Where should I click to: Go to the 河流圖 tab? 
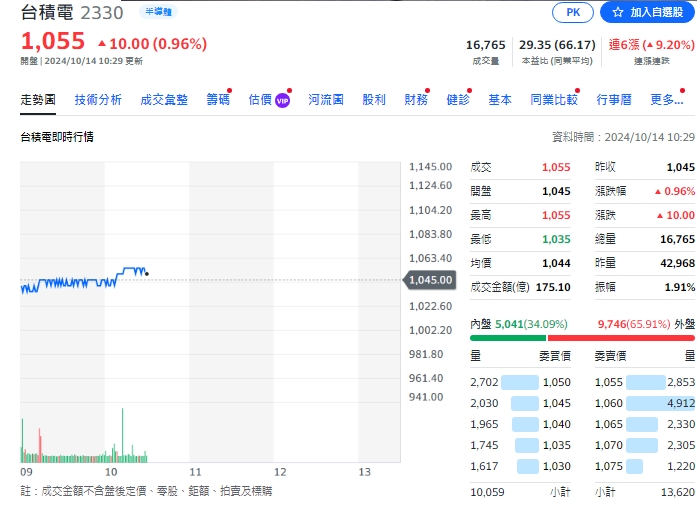326,100
